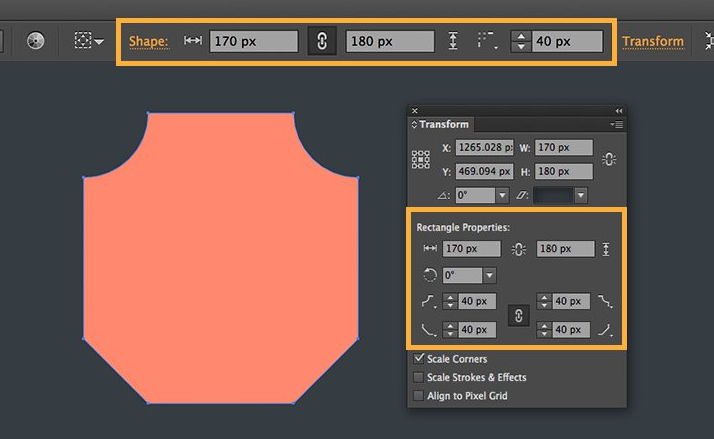Enable Scale Strokes & Effects checkbox
This screenshot has height=439, width=714.
pos(418,378)
